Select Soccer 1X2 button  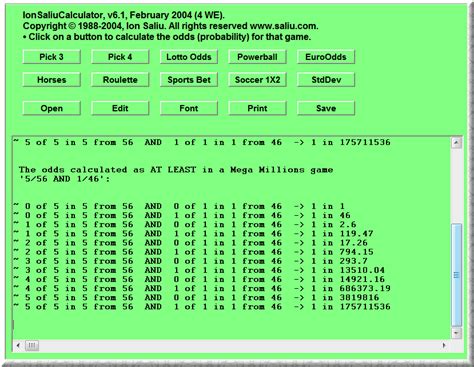[257, 80]
